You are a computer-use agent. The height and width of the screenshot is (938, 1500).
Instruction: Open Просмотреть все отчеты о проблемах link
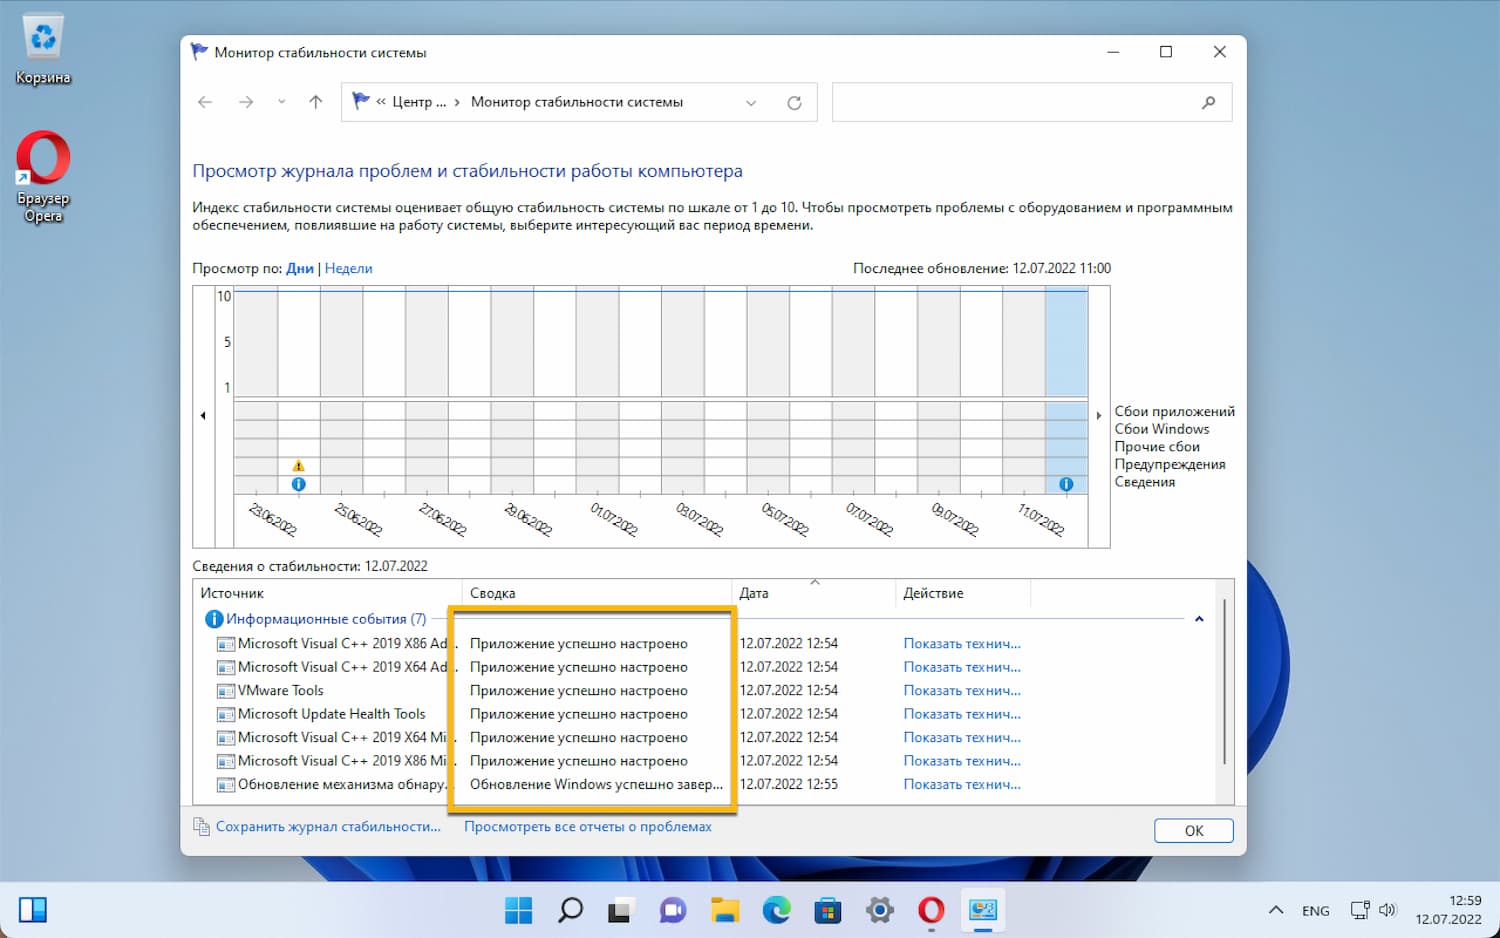pos(587,827)
